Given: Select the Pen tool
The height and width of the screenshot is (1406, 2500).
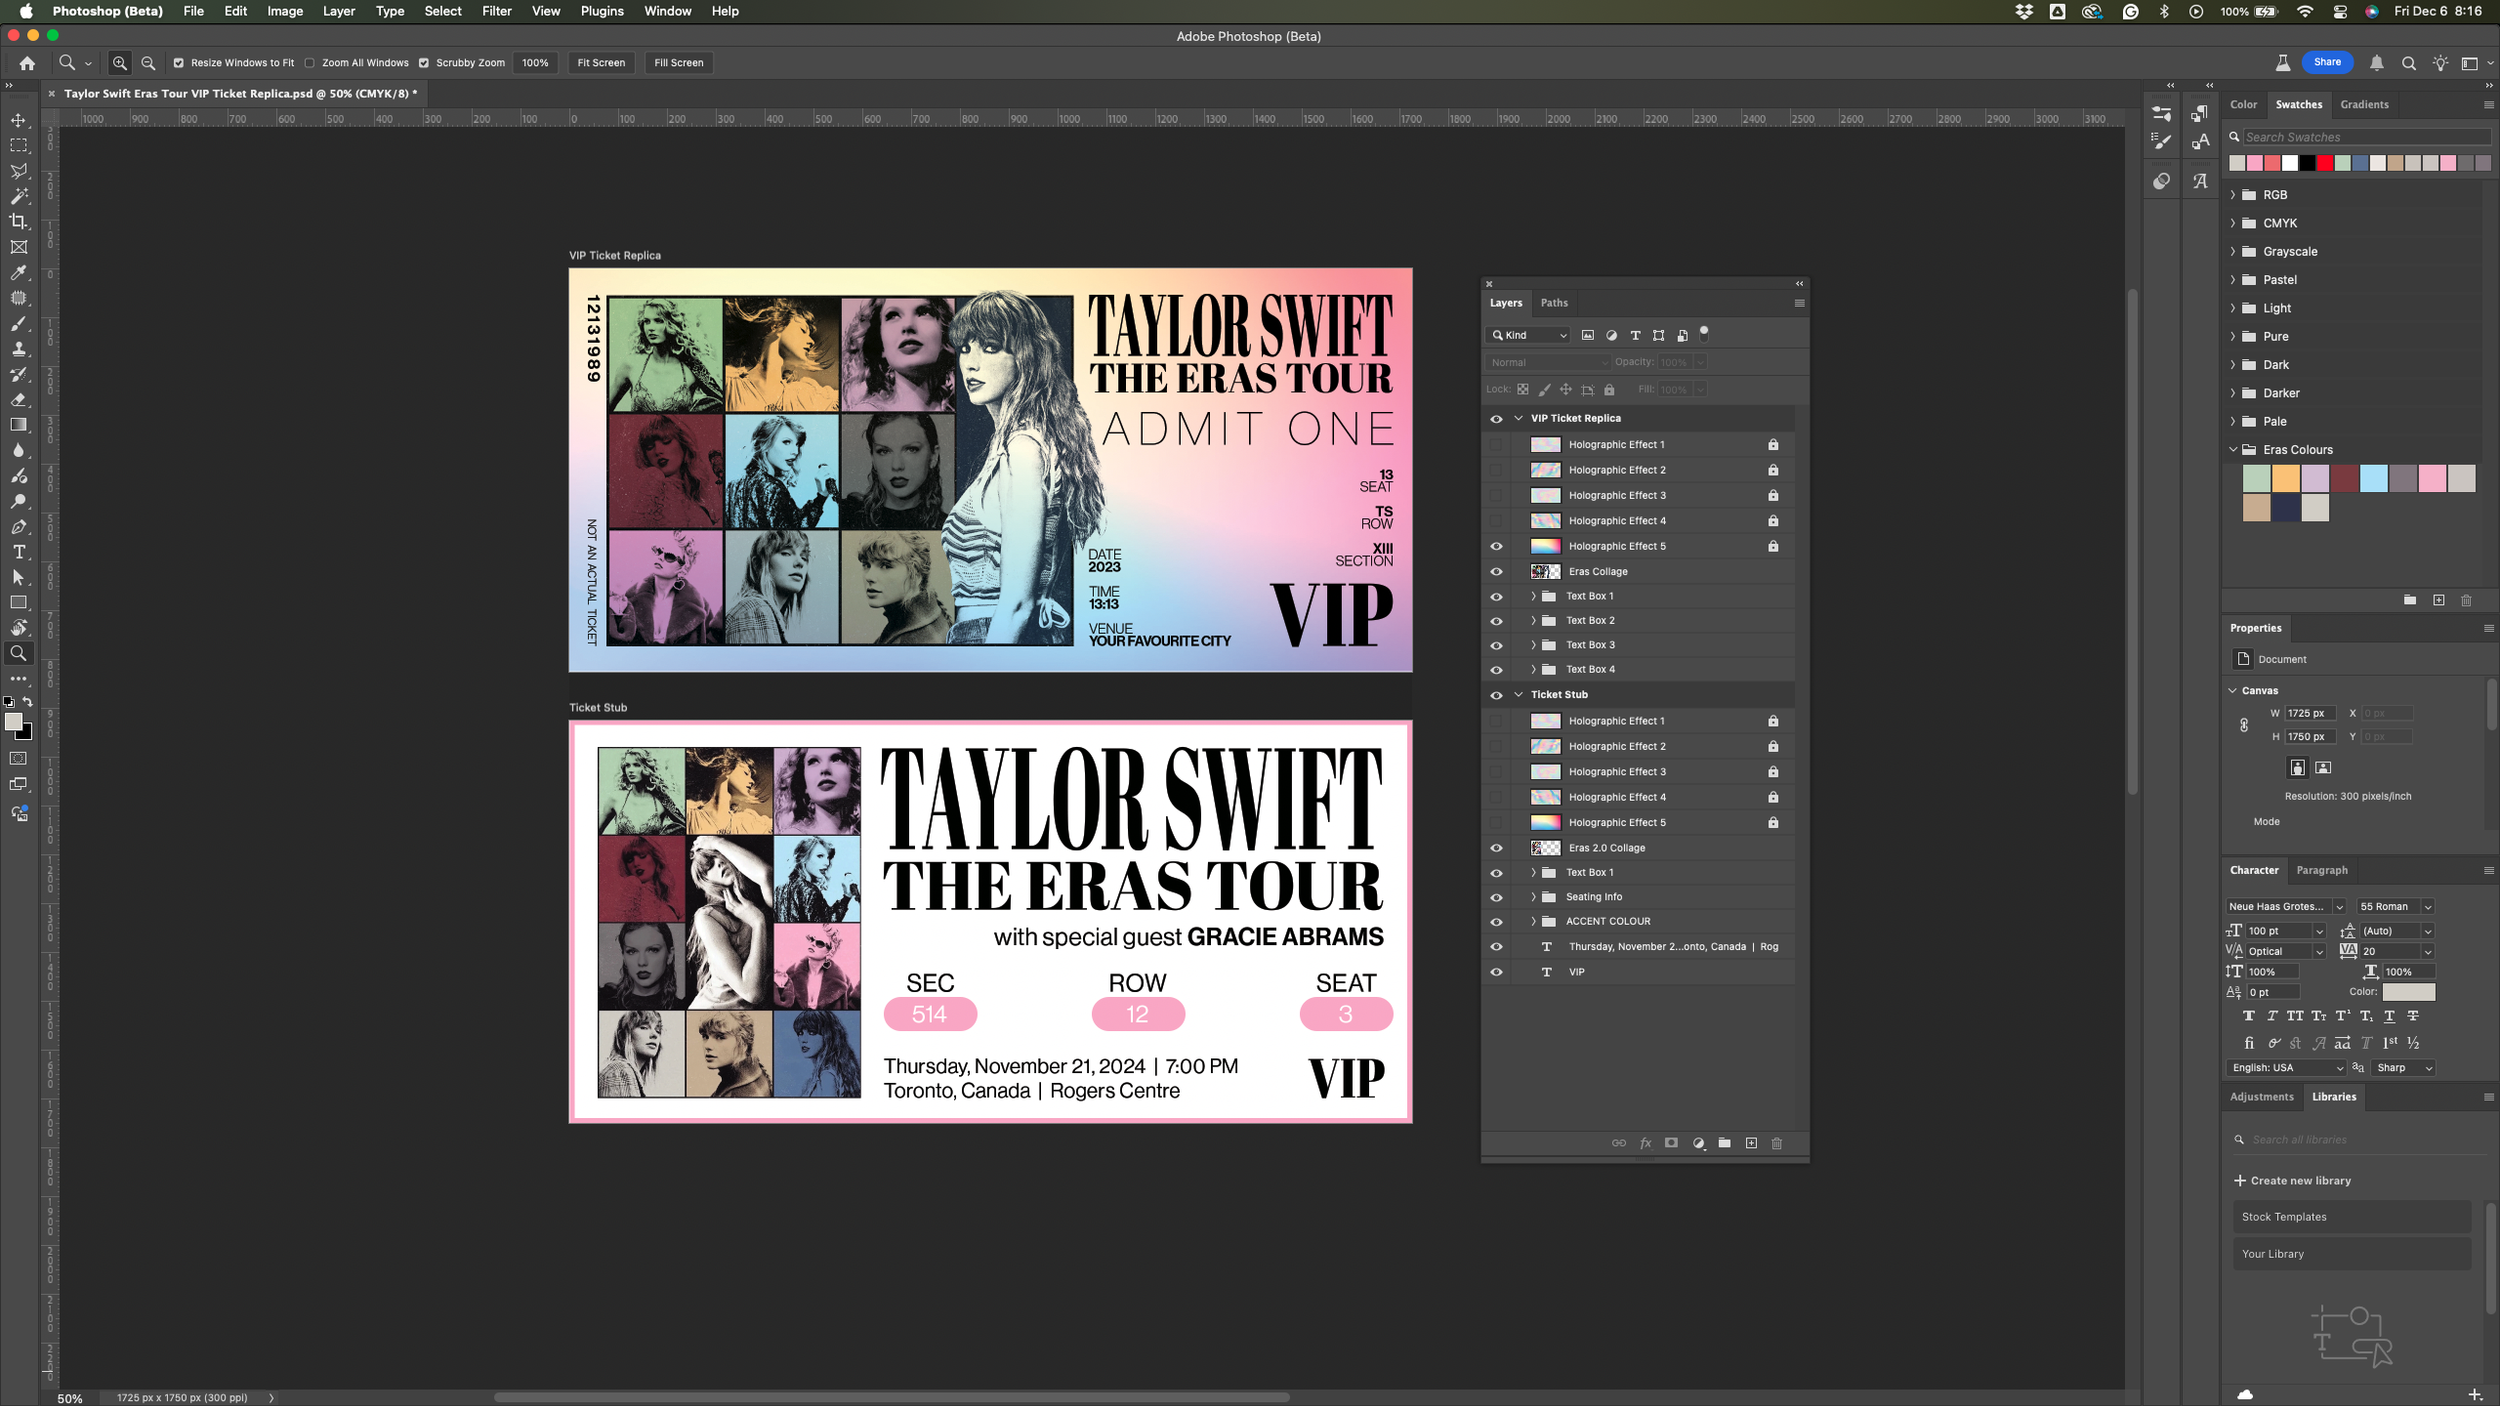Looking at the screenshot, I should (x=18, y=527).
